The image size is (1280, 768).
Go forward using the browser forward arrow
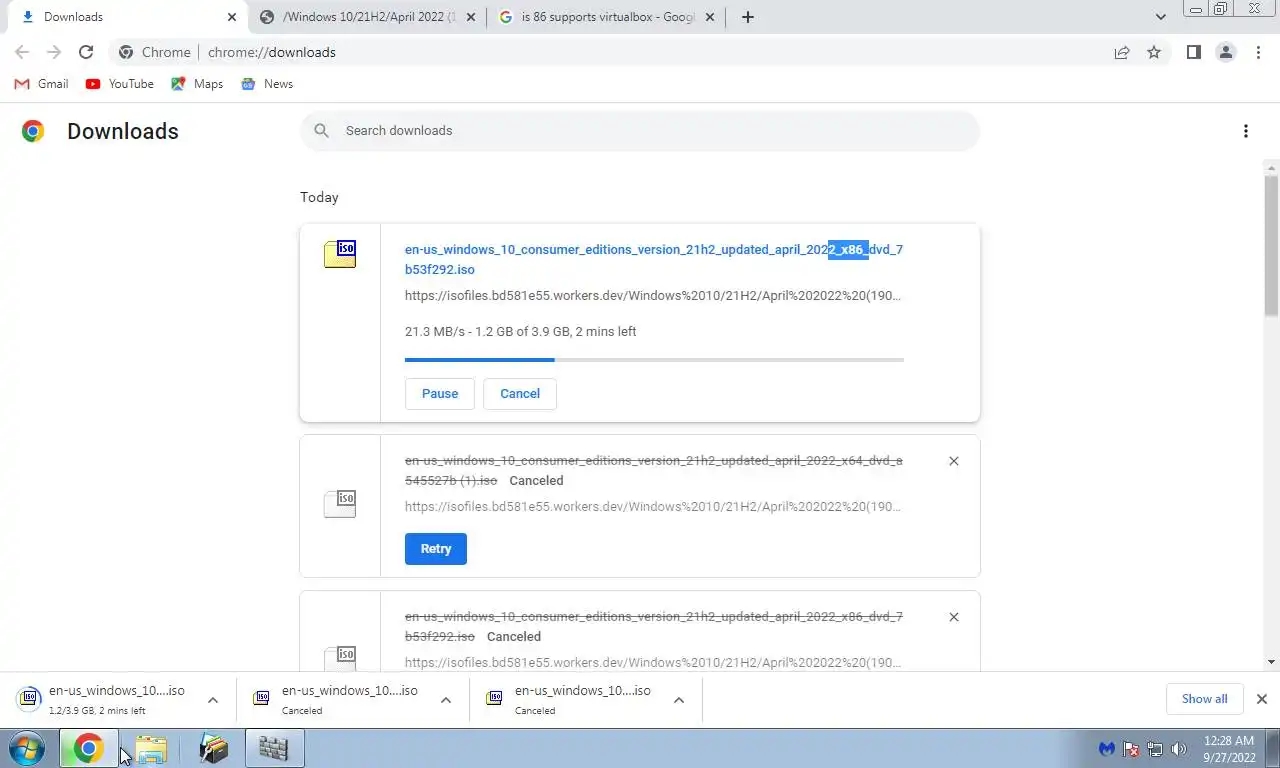pyautogui.click(x=54, y=52)
